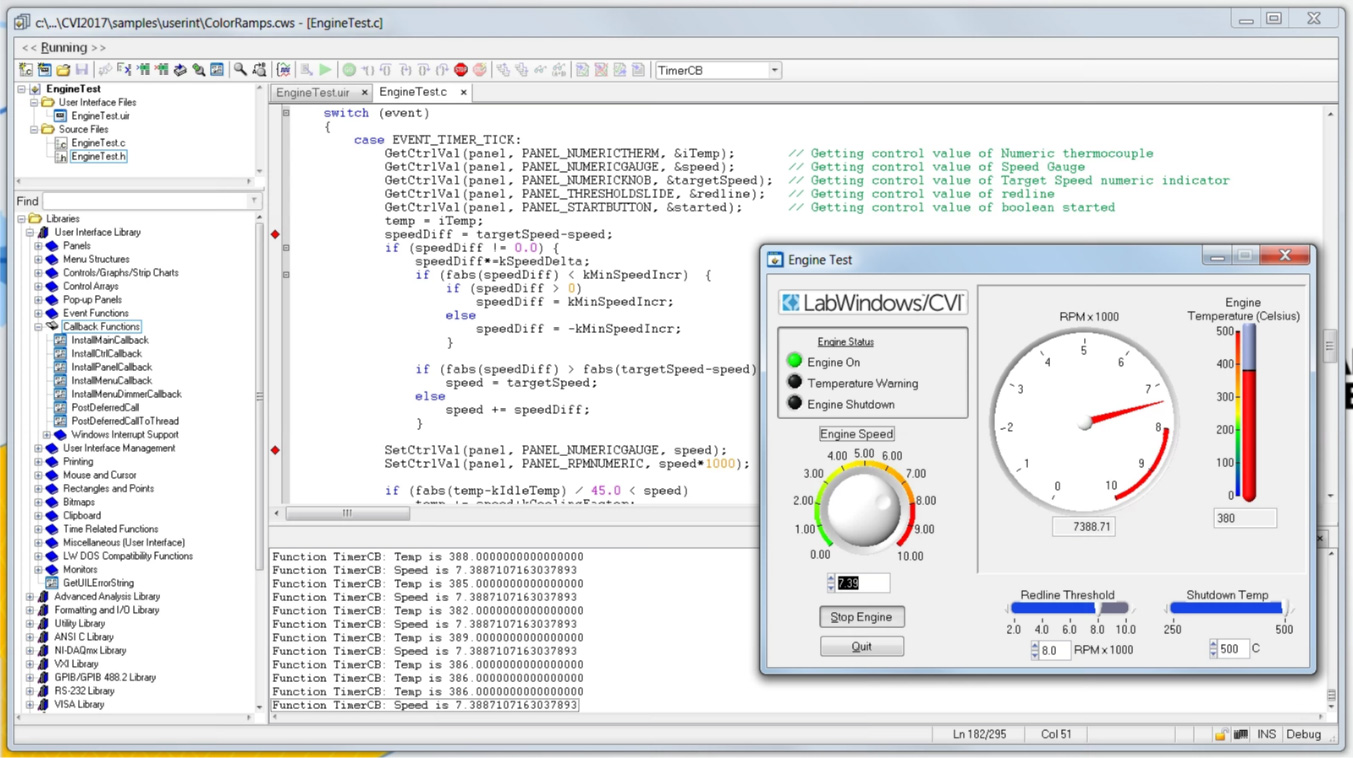1353x758 pixels.
Task: Click the Find magnifying glass toolbar icon
Action: (x=239, y=70)
